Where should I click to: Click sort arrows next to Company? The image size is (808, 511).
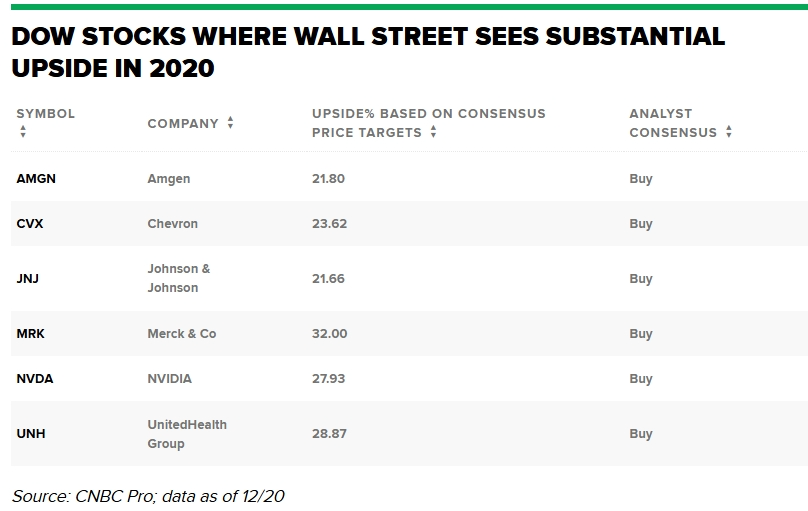click(x=230, y=123)
